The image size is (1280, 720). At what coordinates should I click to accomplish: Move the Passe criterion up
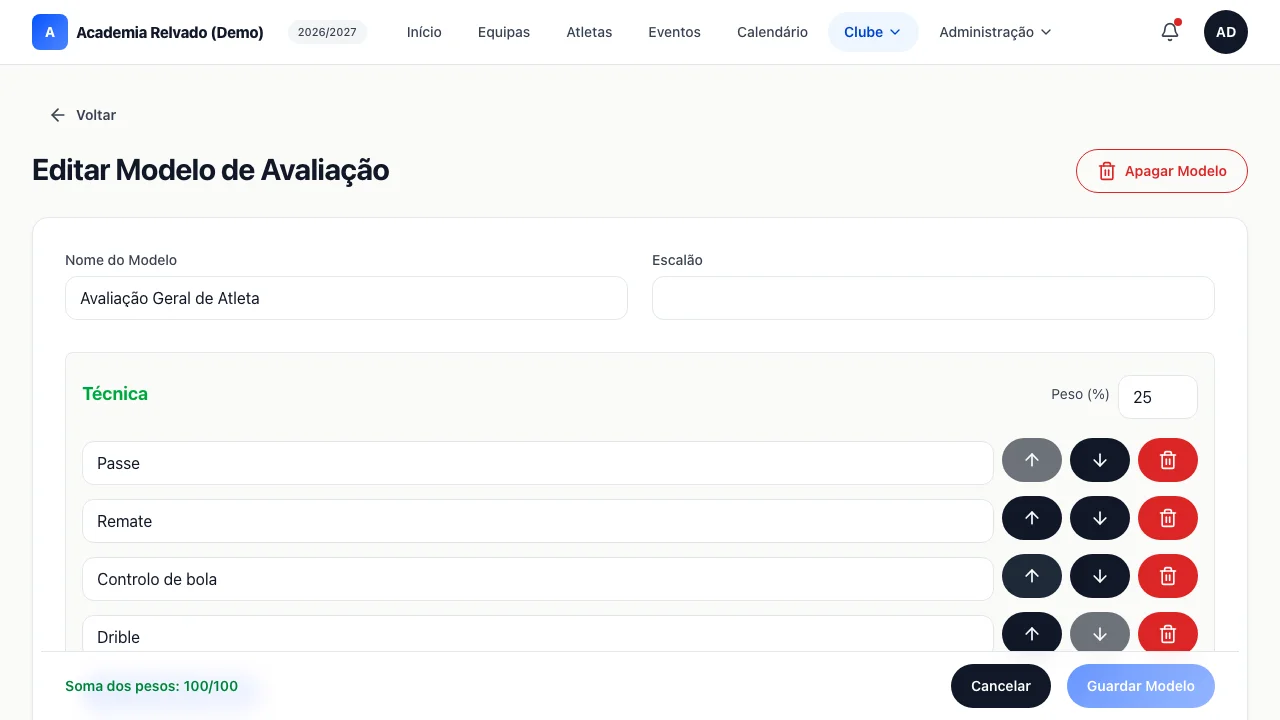tap(1032, 460)
